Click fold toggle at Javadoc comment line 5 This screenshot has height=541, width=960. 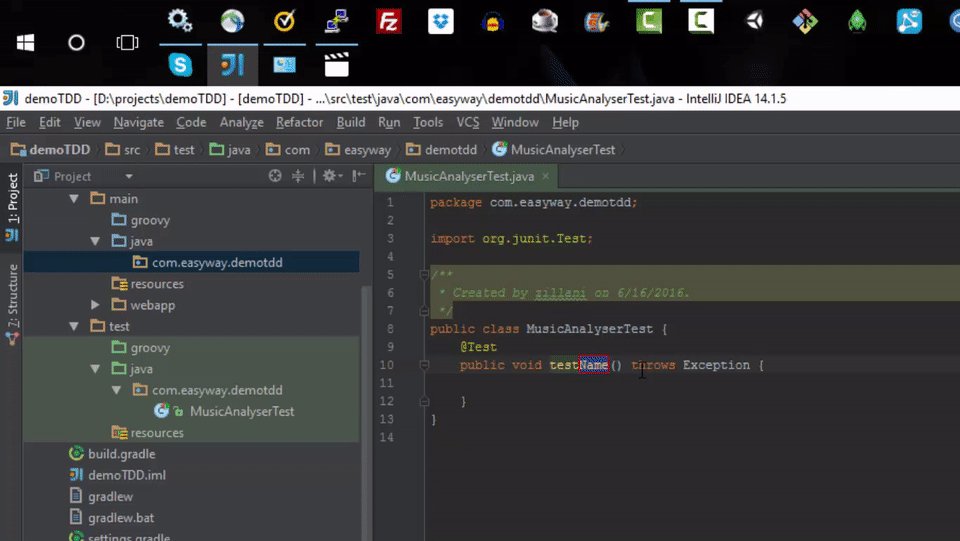pos(424,275)
